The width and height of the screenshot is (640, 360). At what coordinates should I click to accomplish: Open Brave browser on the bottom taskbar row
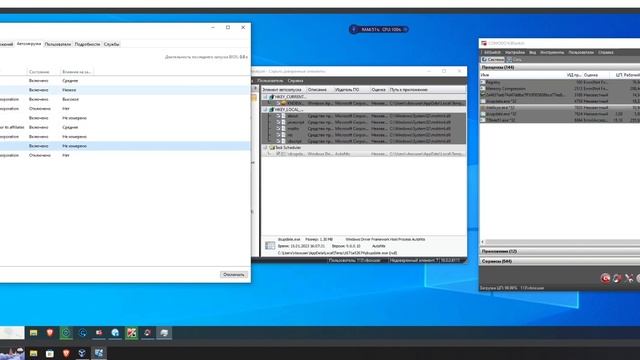click(x=66, y=353)
